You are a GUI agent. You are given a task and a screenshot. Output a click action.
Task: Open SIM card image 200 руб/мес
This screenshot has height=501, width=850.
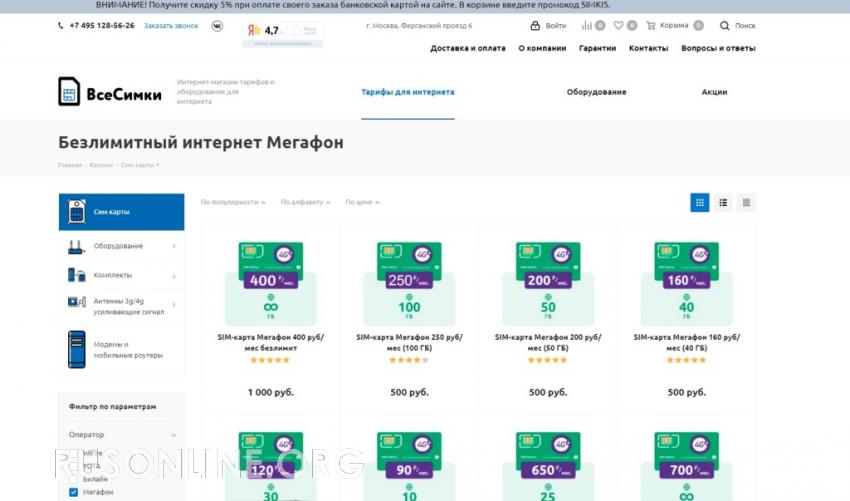point(548,283)
